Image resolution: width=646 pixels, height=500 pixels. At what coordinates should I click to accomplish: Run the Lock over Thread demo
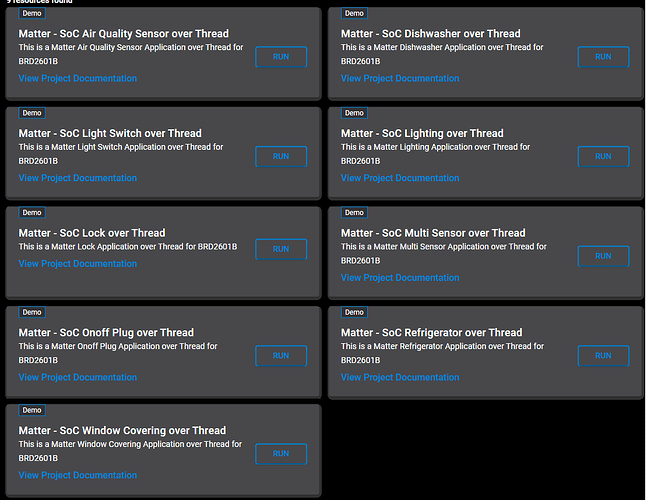(281, 249)
